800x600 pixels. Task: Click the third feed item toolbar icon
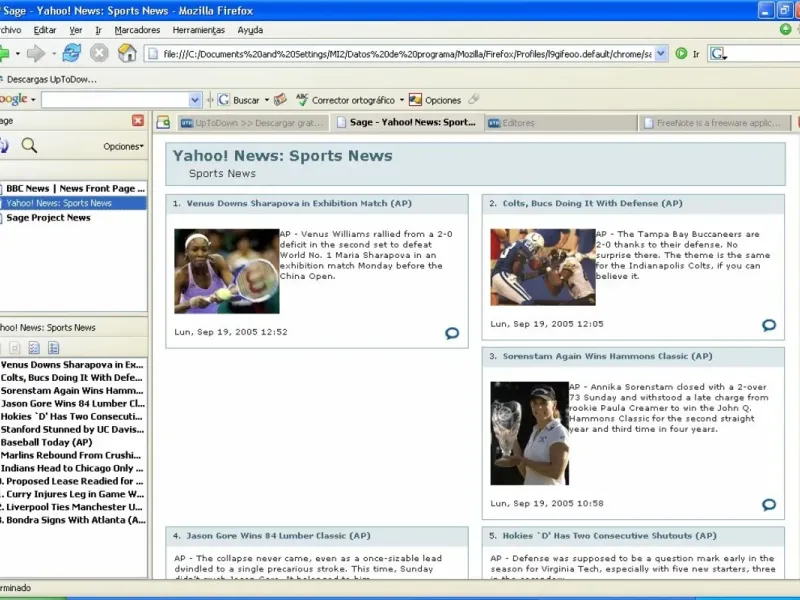[x=34, y=348]
